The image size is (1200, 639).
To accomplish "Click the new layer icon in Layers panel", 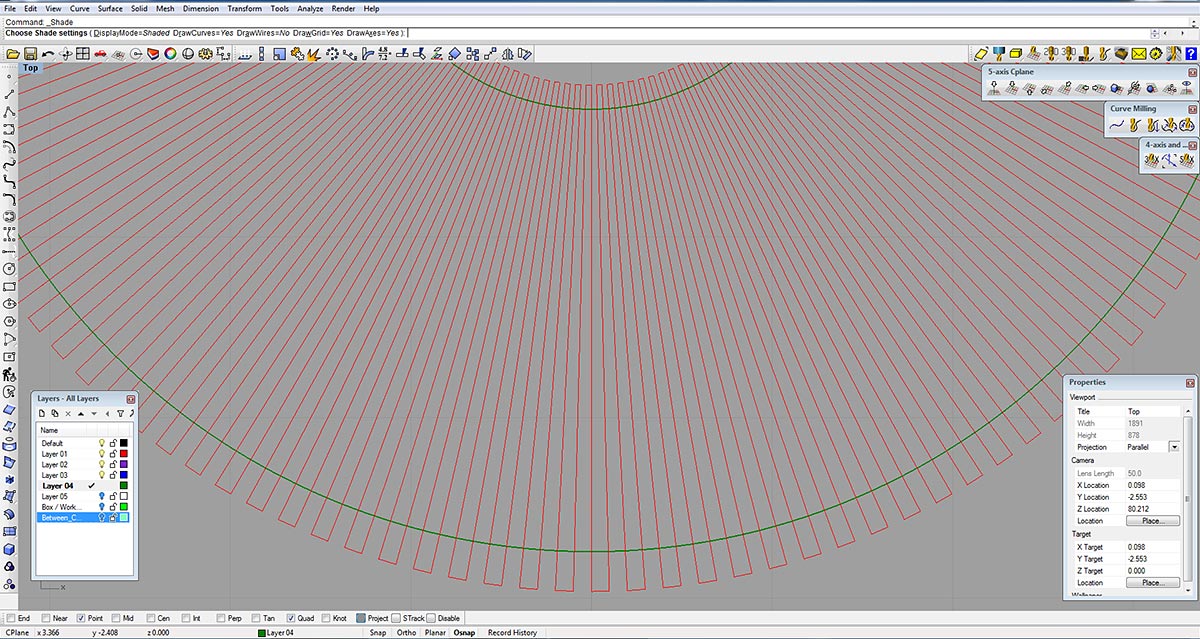I will coord(42,413).
